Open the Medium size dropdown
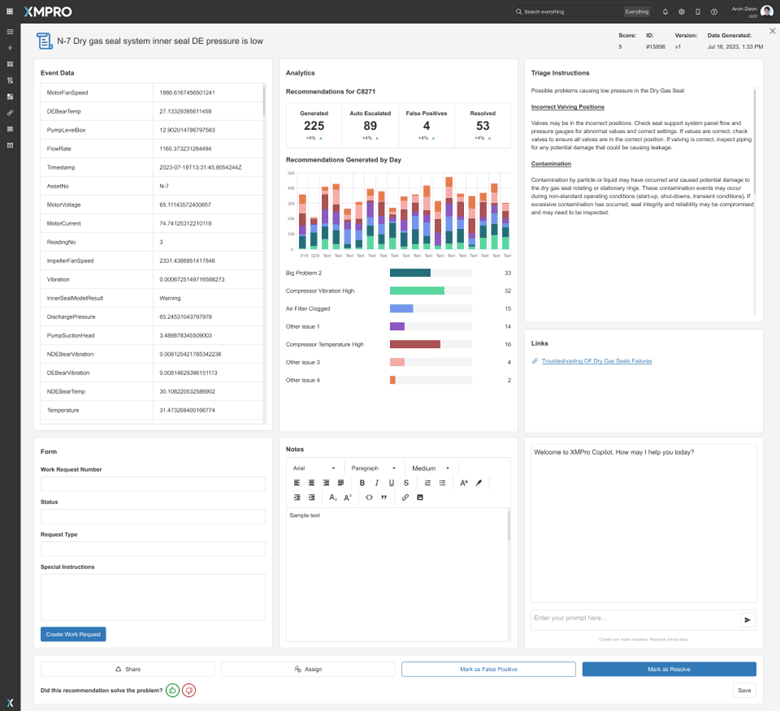 pyautogui.click(x=431, y=468)
